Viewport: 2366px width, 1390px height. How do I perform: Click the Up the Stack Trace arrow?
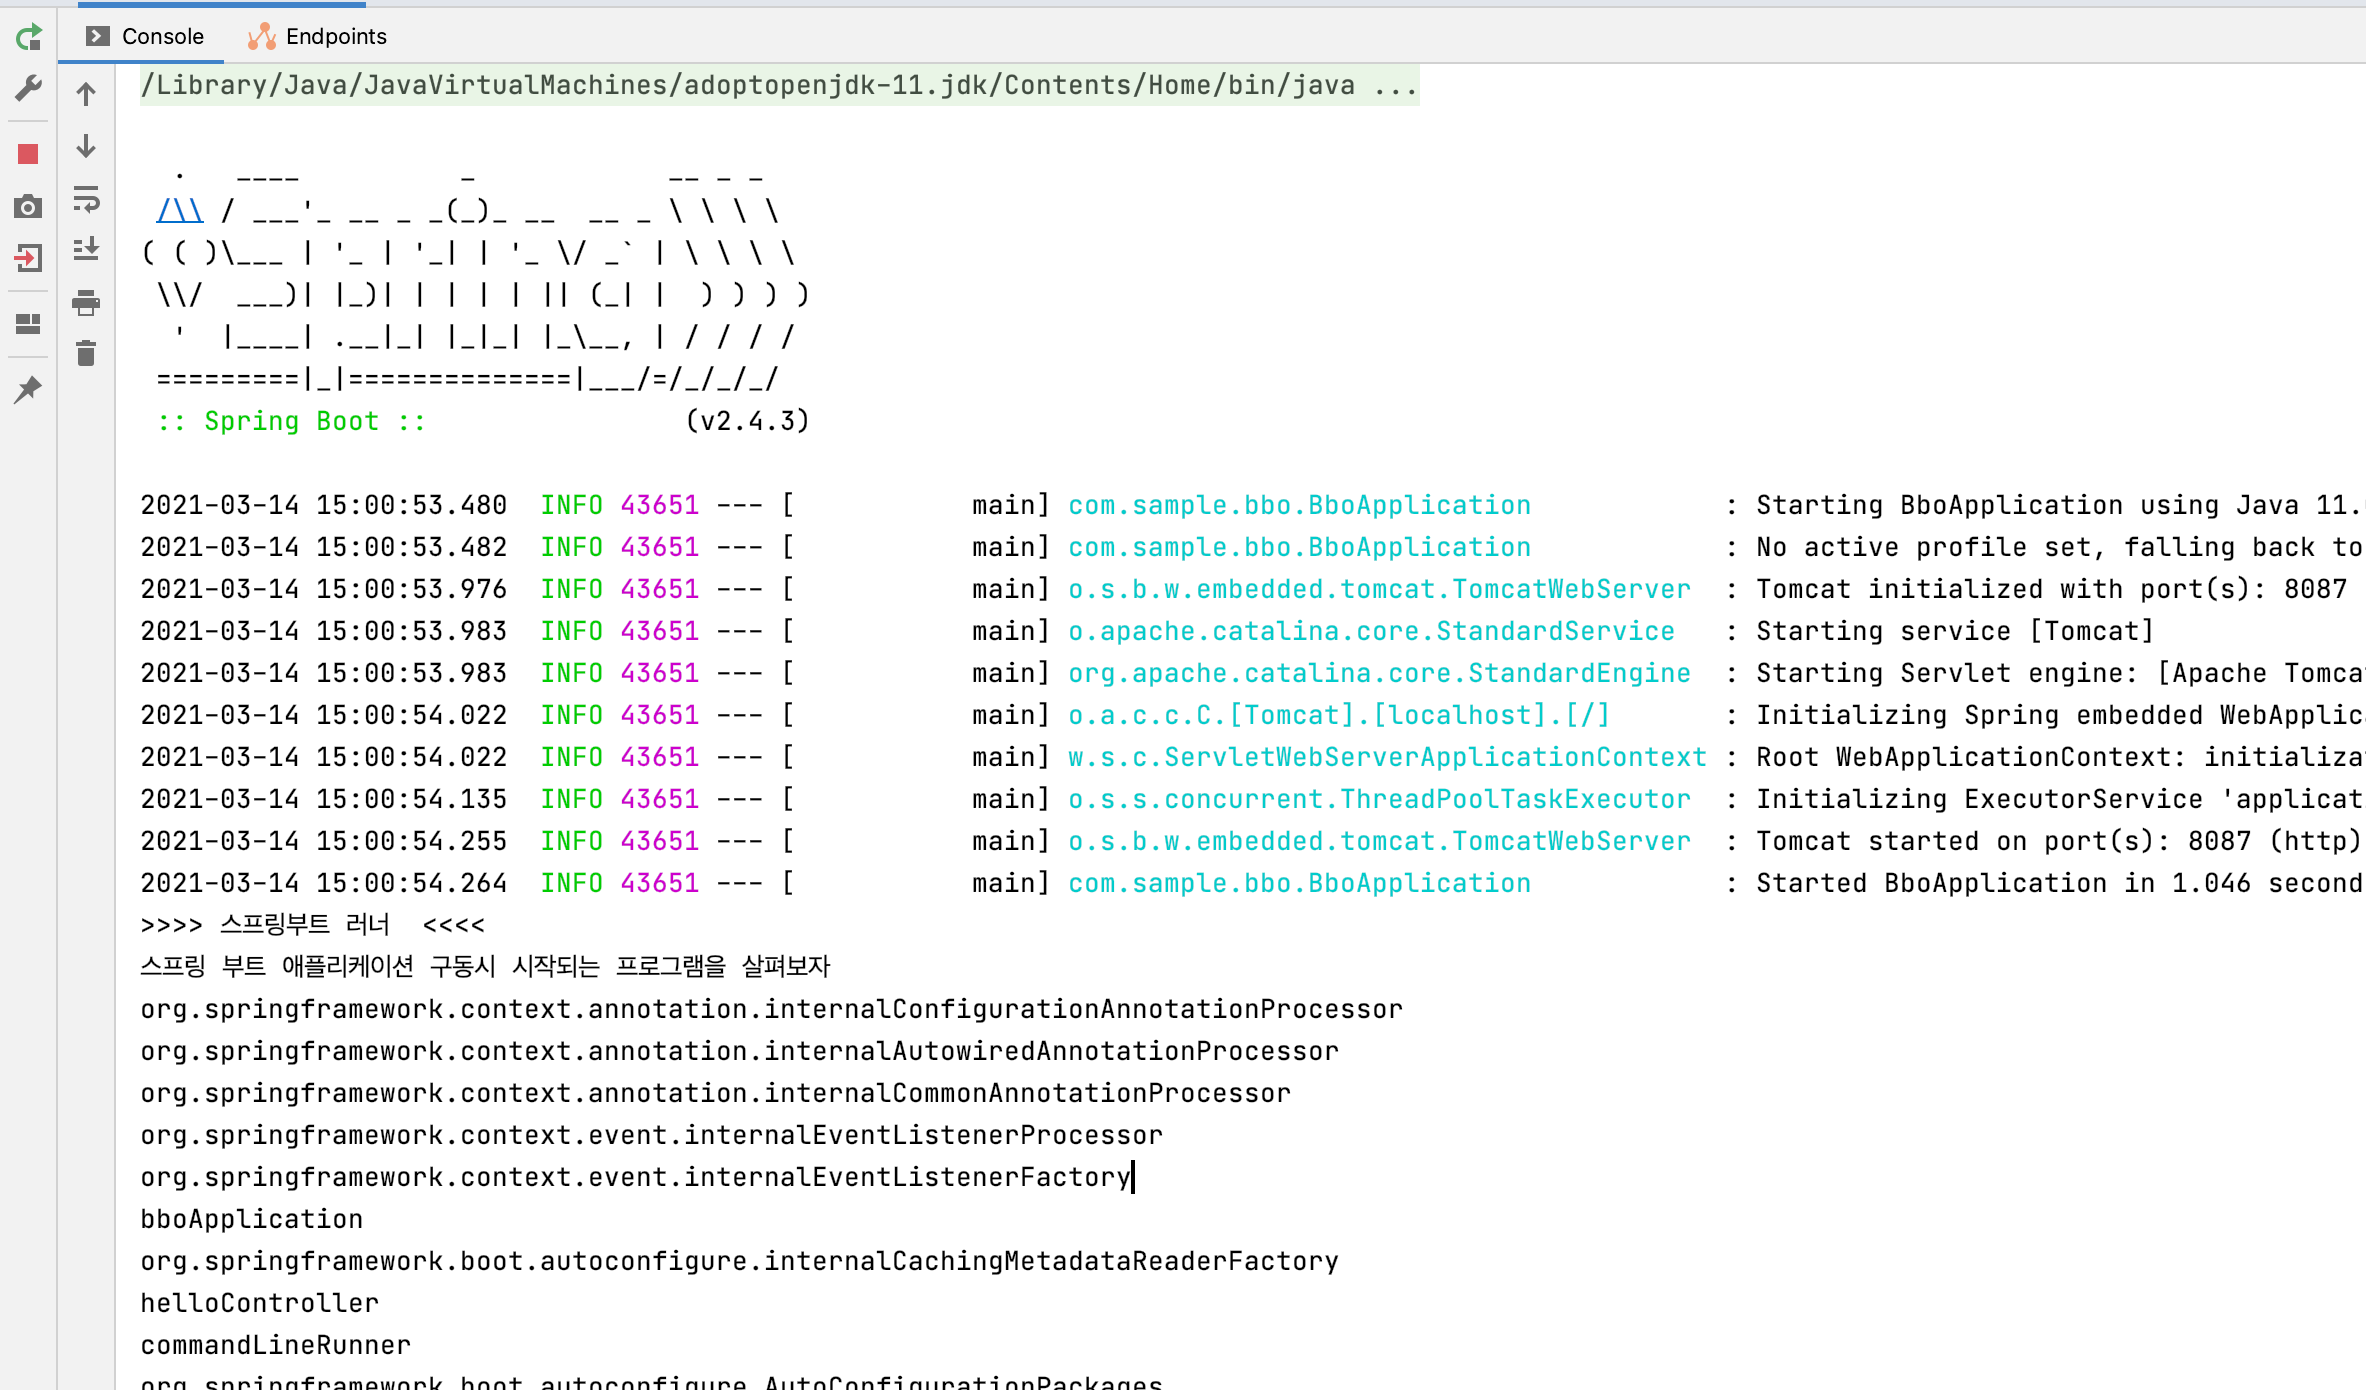(x=86, y=94)
